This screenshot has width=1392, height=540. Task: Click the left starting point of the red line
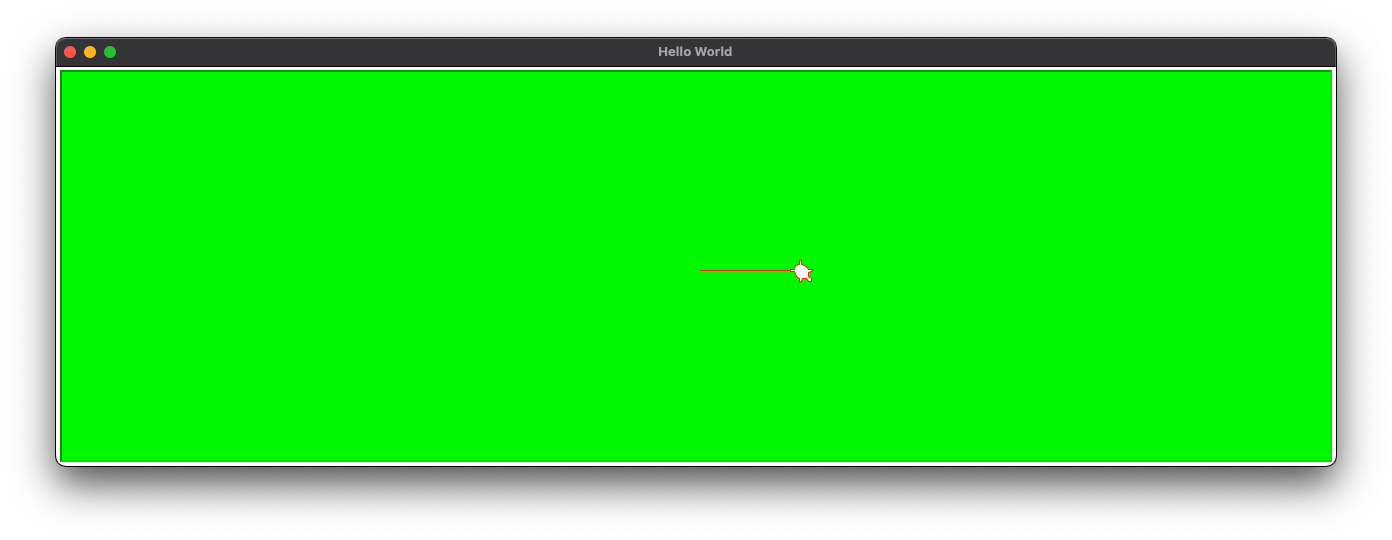tap(701, 270)
